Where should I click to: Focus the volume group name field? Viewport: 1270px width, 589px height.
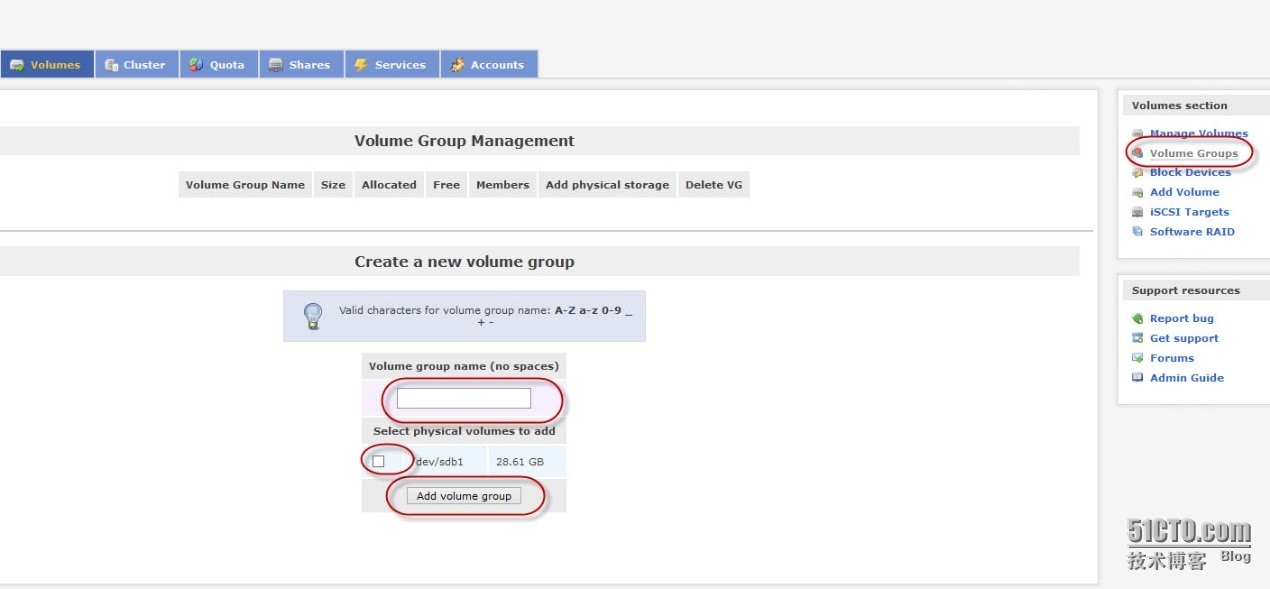point(464,398)
